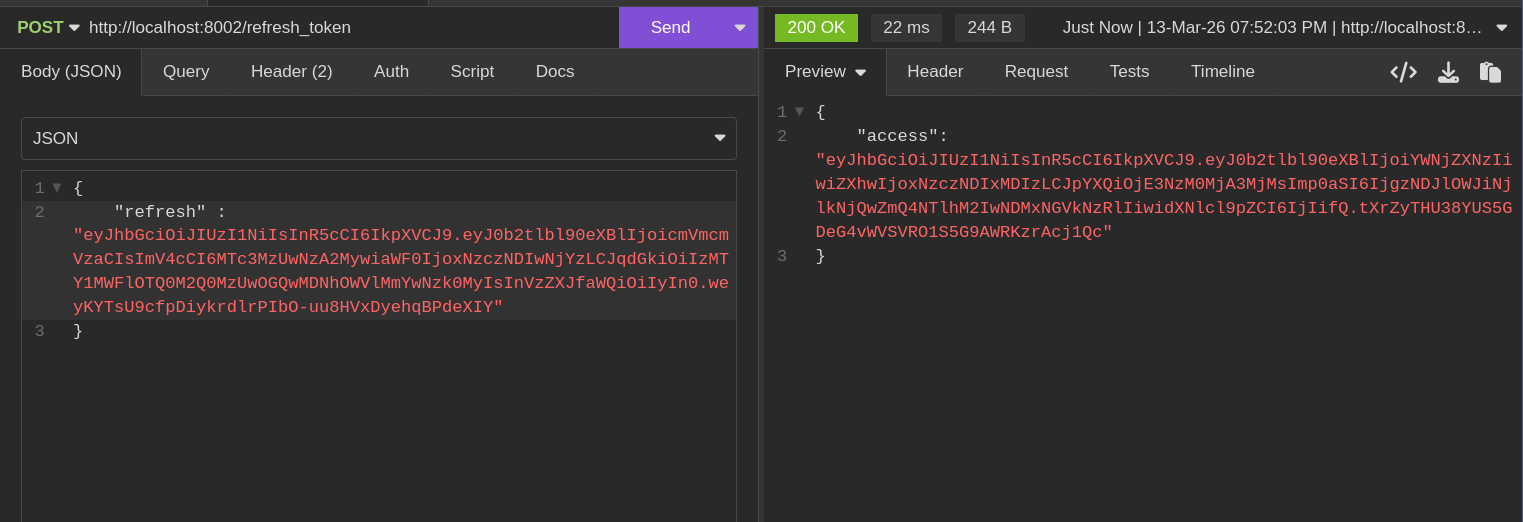Click the copy response to clipboard icon
Viewport: 1523px width, 522px height.
[1490, 72]
